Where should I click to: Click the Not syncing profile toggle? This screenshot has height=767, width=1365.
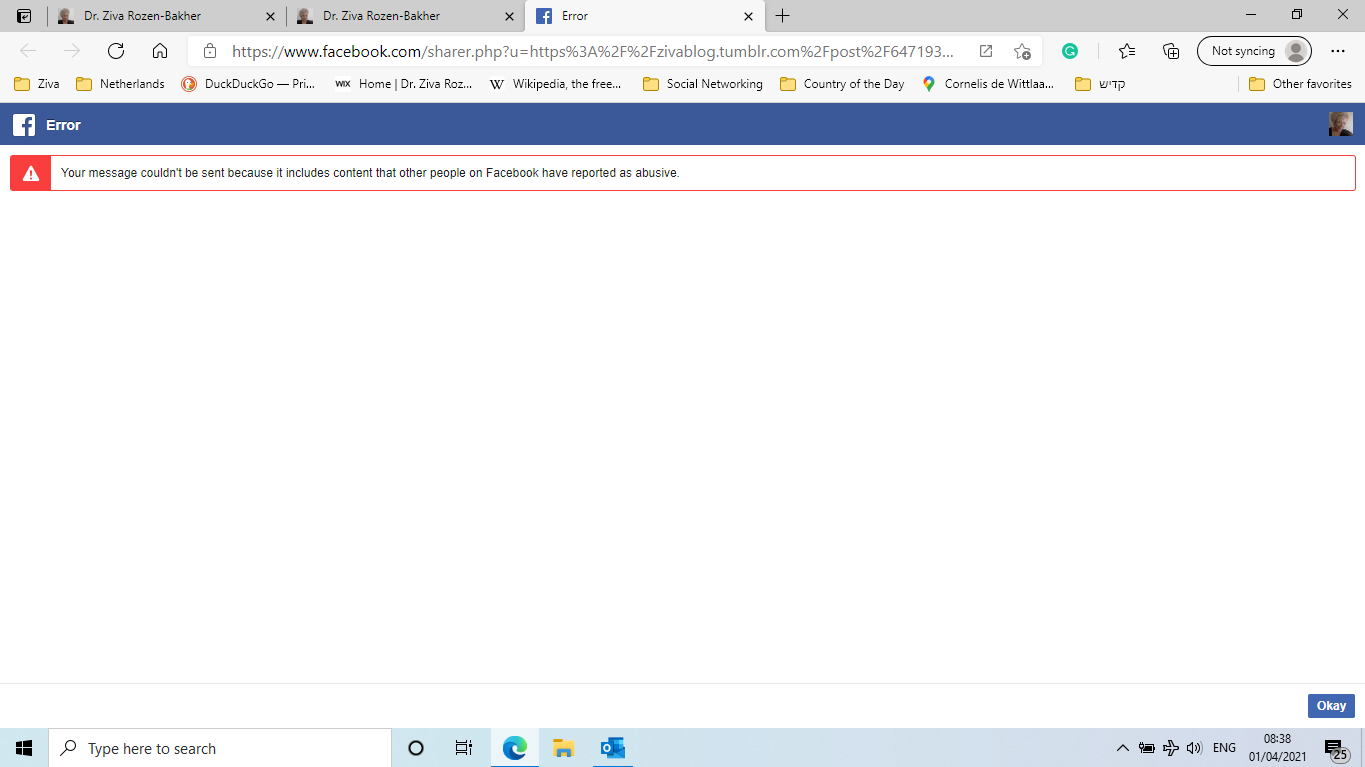click(x=1254, y=50)
